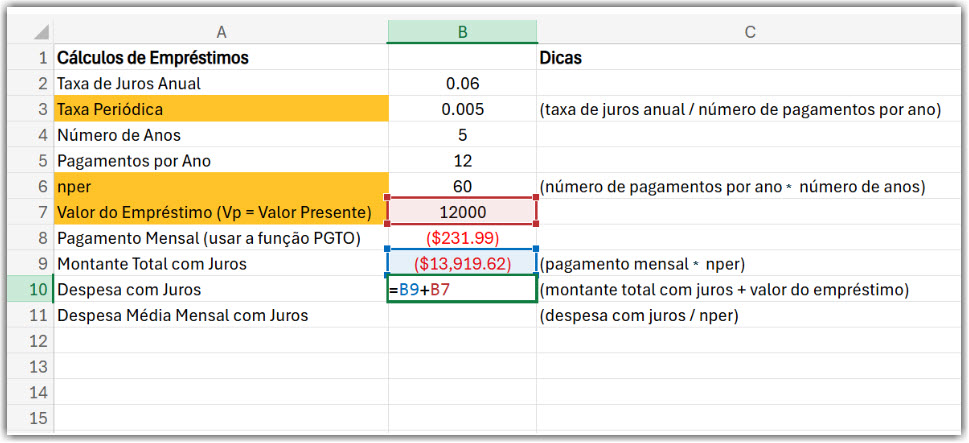Click the Select All corner triangle
This screenshot has width=969, height=443.
click(x=40, y=32)
